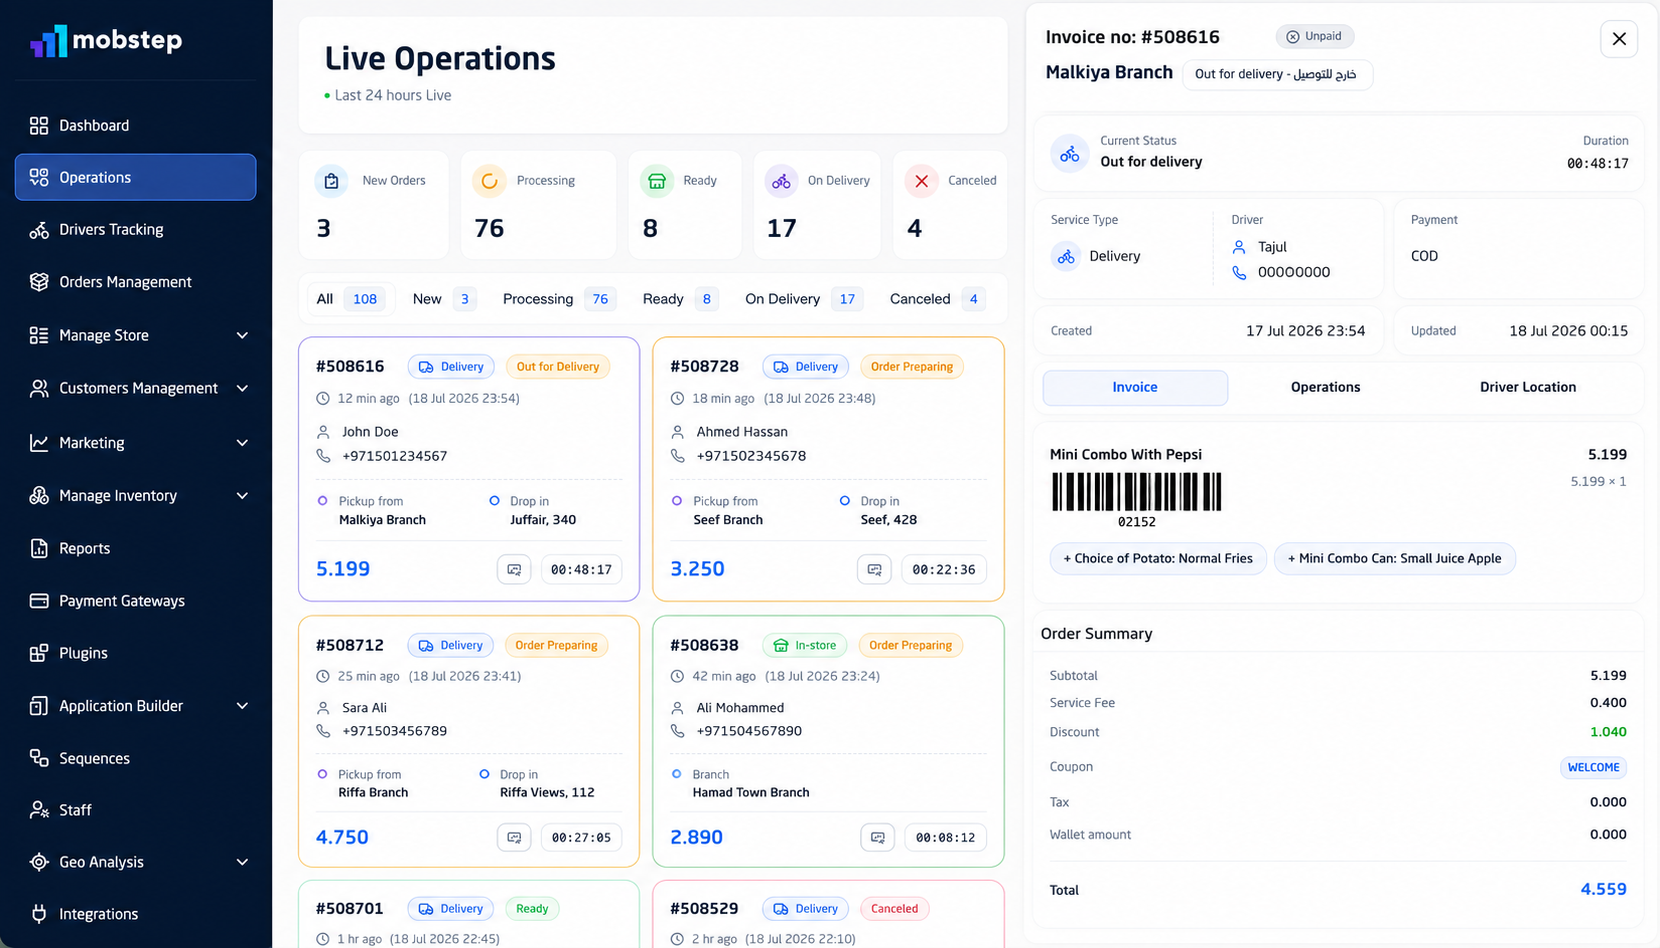Click the Payment Gateways card icon

point(39,601)
